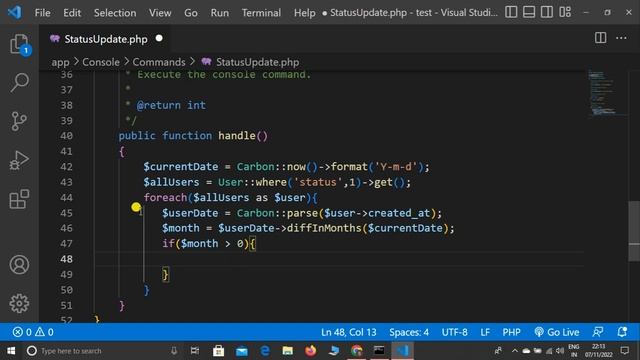The height and width of the screenshot is (360, 640).
Task: Open the Extensions view
Action: click(x=19, y=199)
